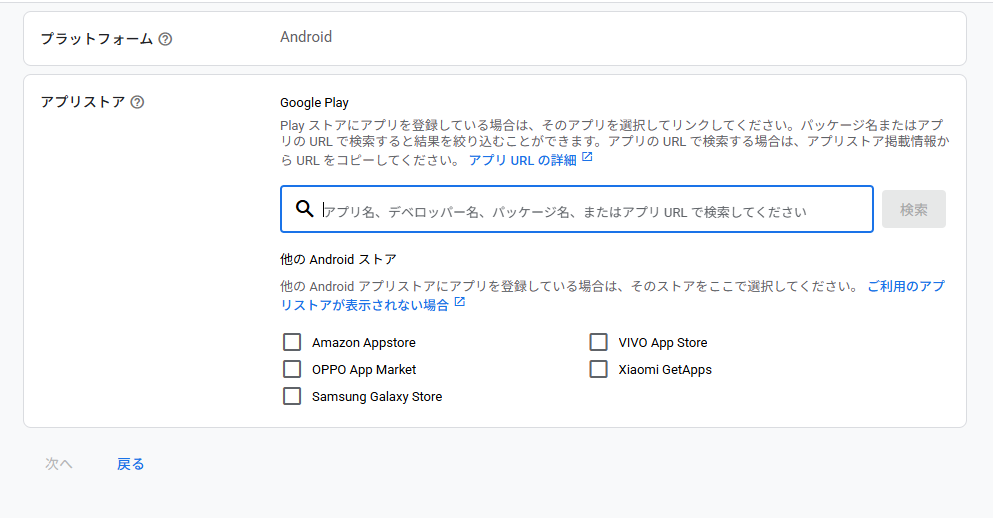Click the external-link icon after アプリ URL の詳細
This screenshot has height=518, width=993.
tap(587, 158)
